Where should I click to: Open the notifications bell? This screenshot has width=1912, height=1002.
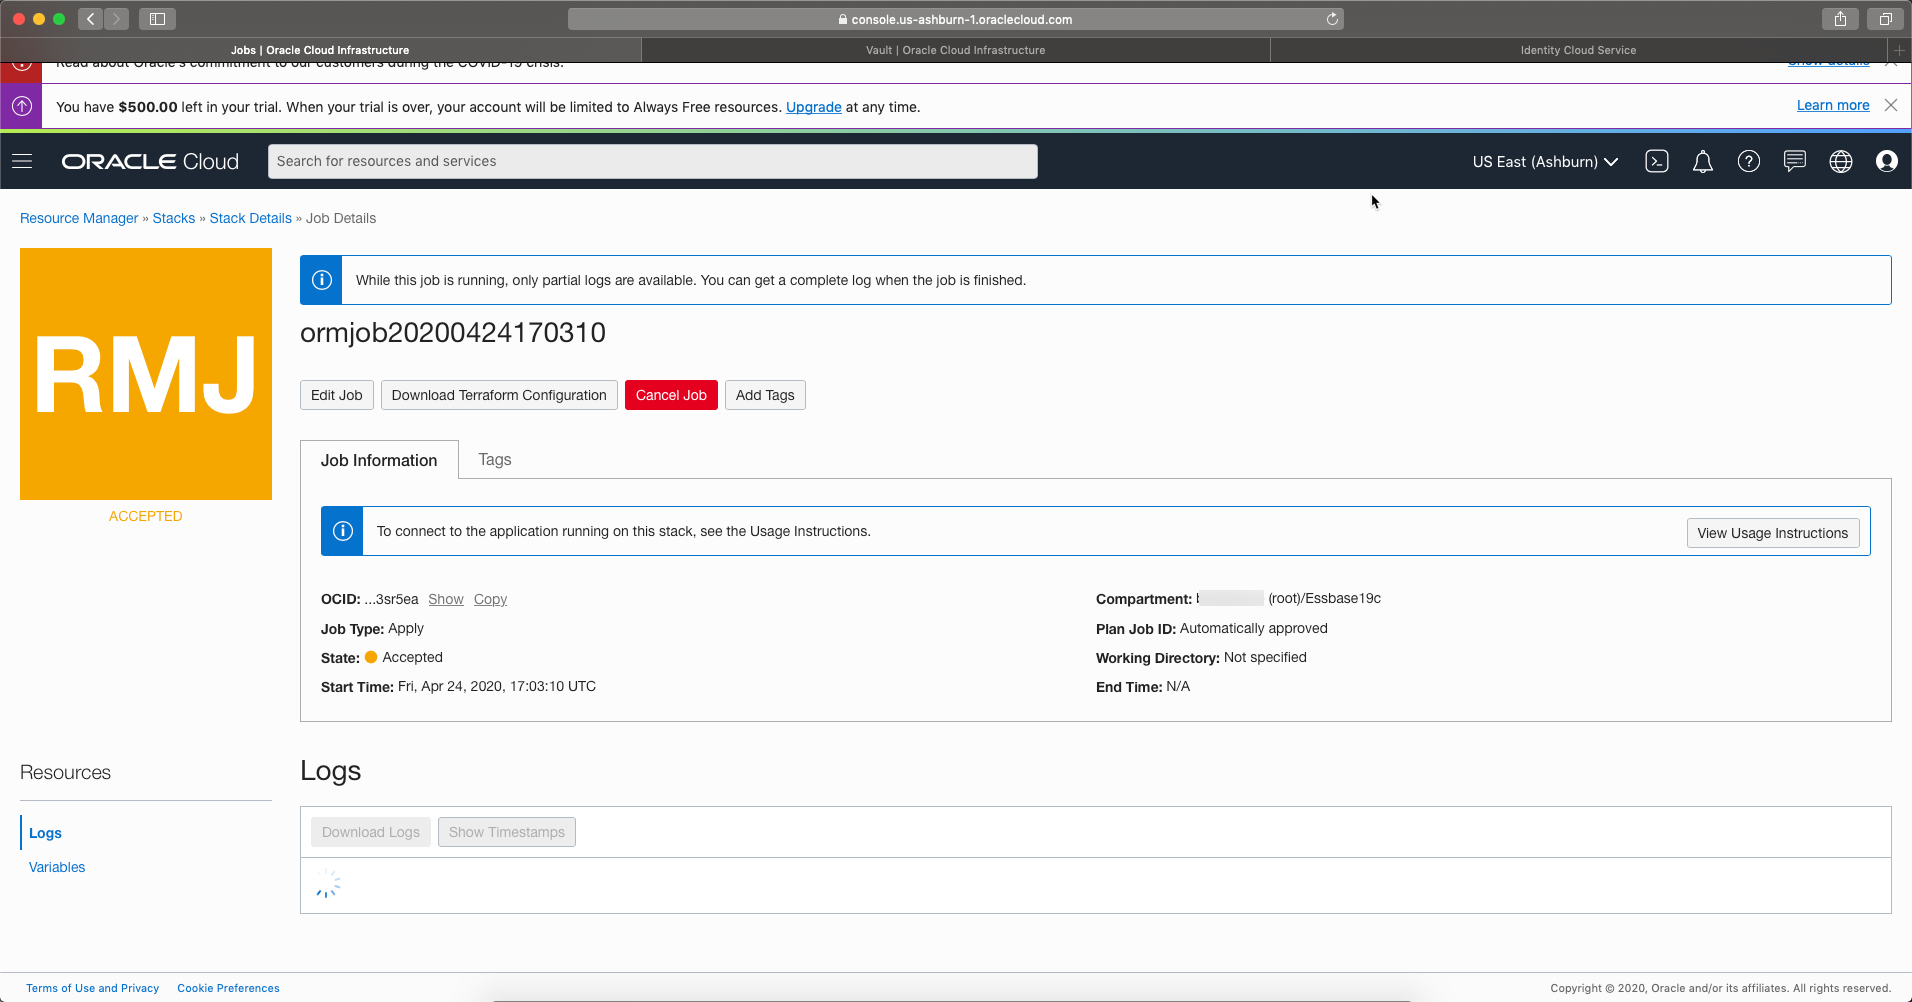pos(1702,161)
